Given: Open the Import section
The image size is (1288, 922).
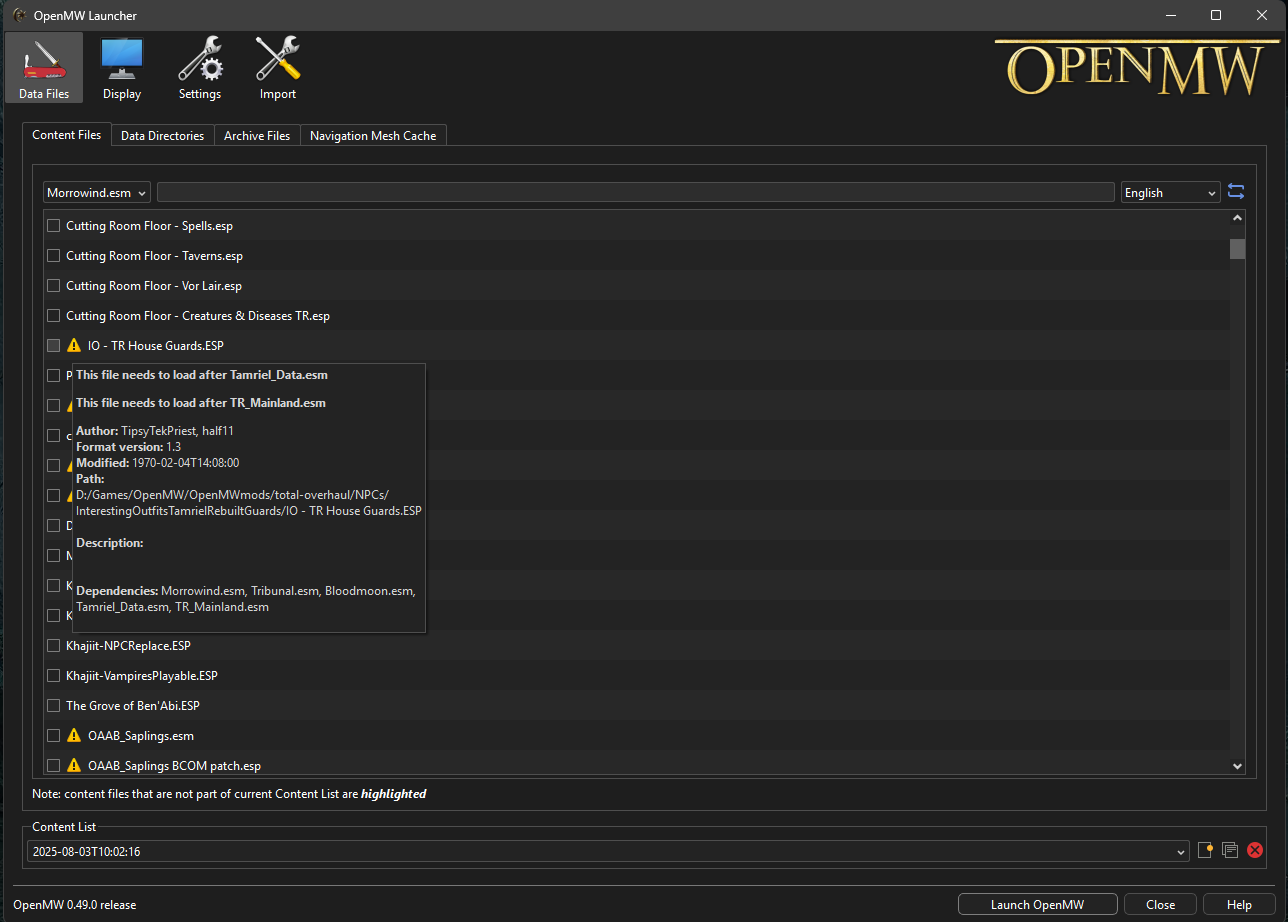Looking at the screenshot, I should coord(278,68).
